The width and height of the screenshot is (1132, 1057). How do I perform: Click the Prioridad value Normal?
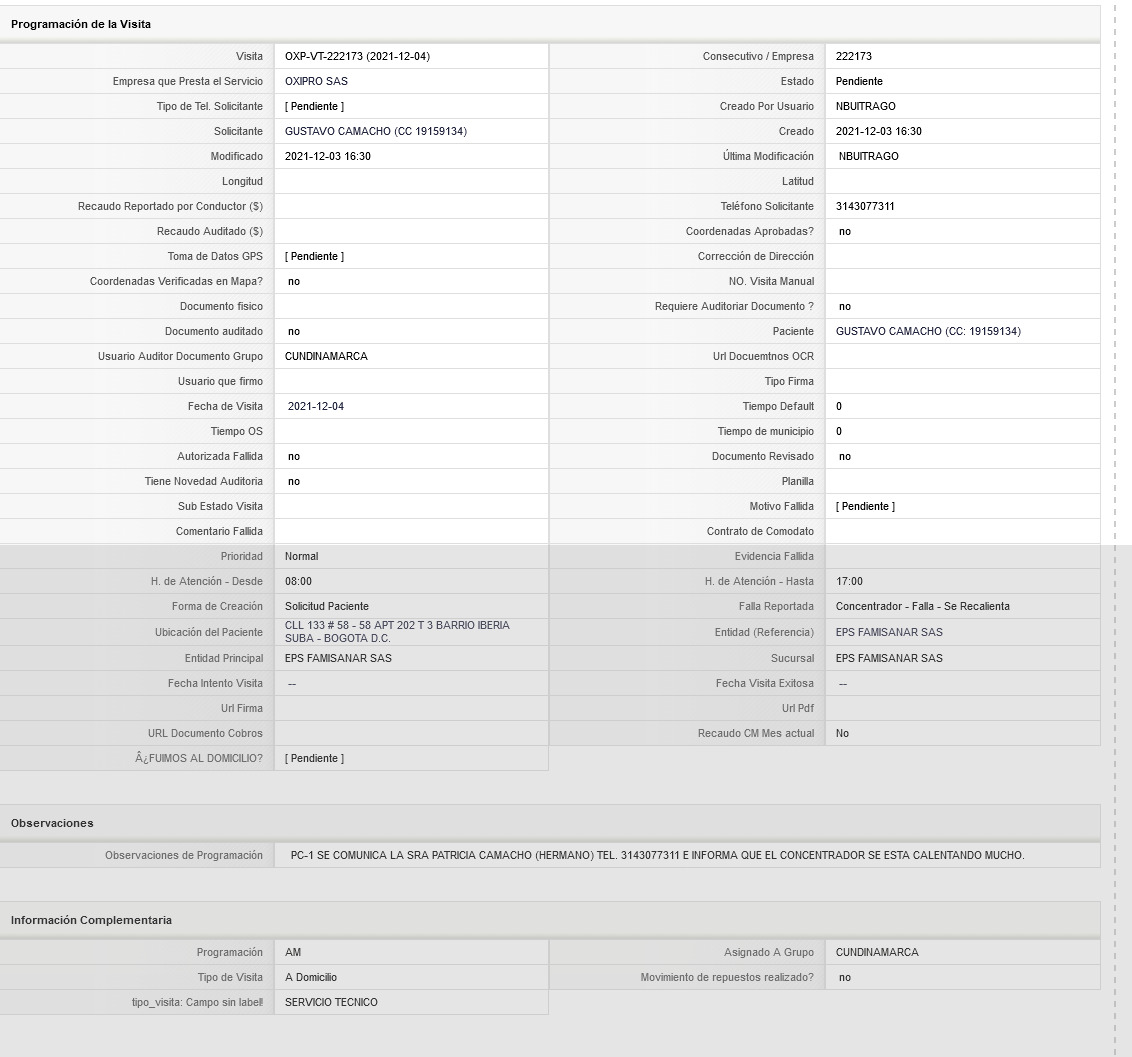point(301,557)
